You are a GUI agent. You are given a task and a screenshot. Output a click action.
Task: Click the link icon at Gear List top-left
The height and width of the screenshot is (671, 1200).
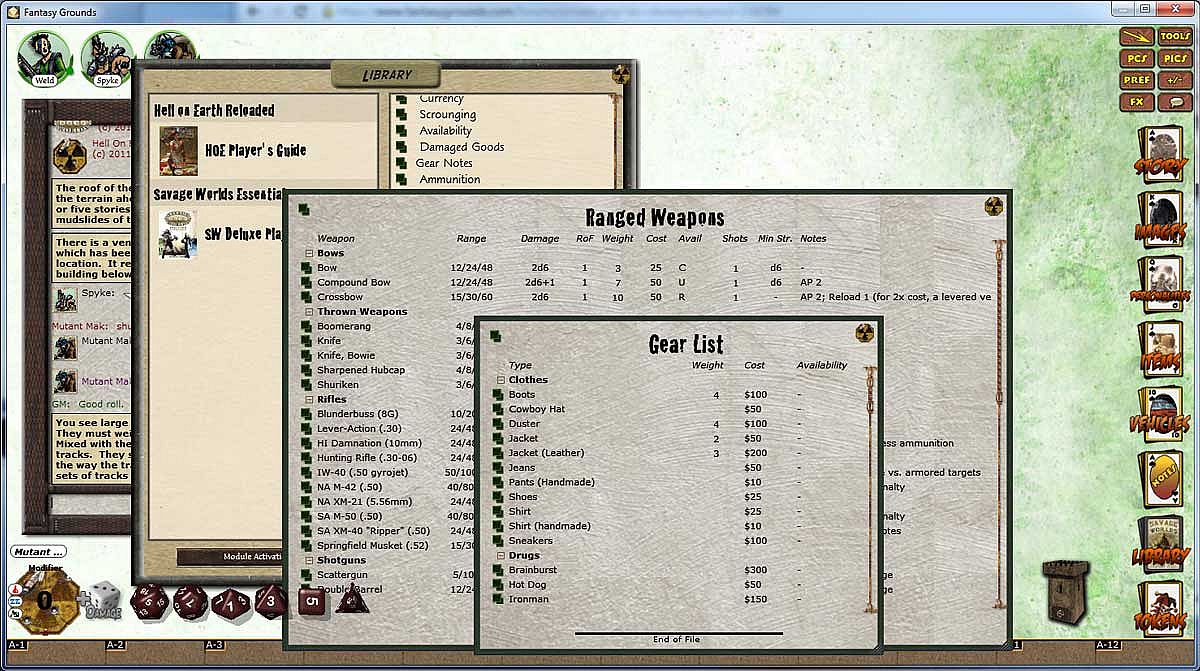point(495,335)
